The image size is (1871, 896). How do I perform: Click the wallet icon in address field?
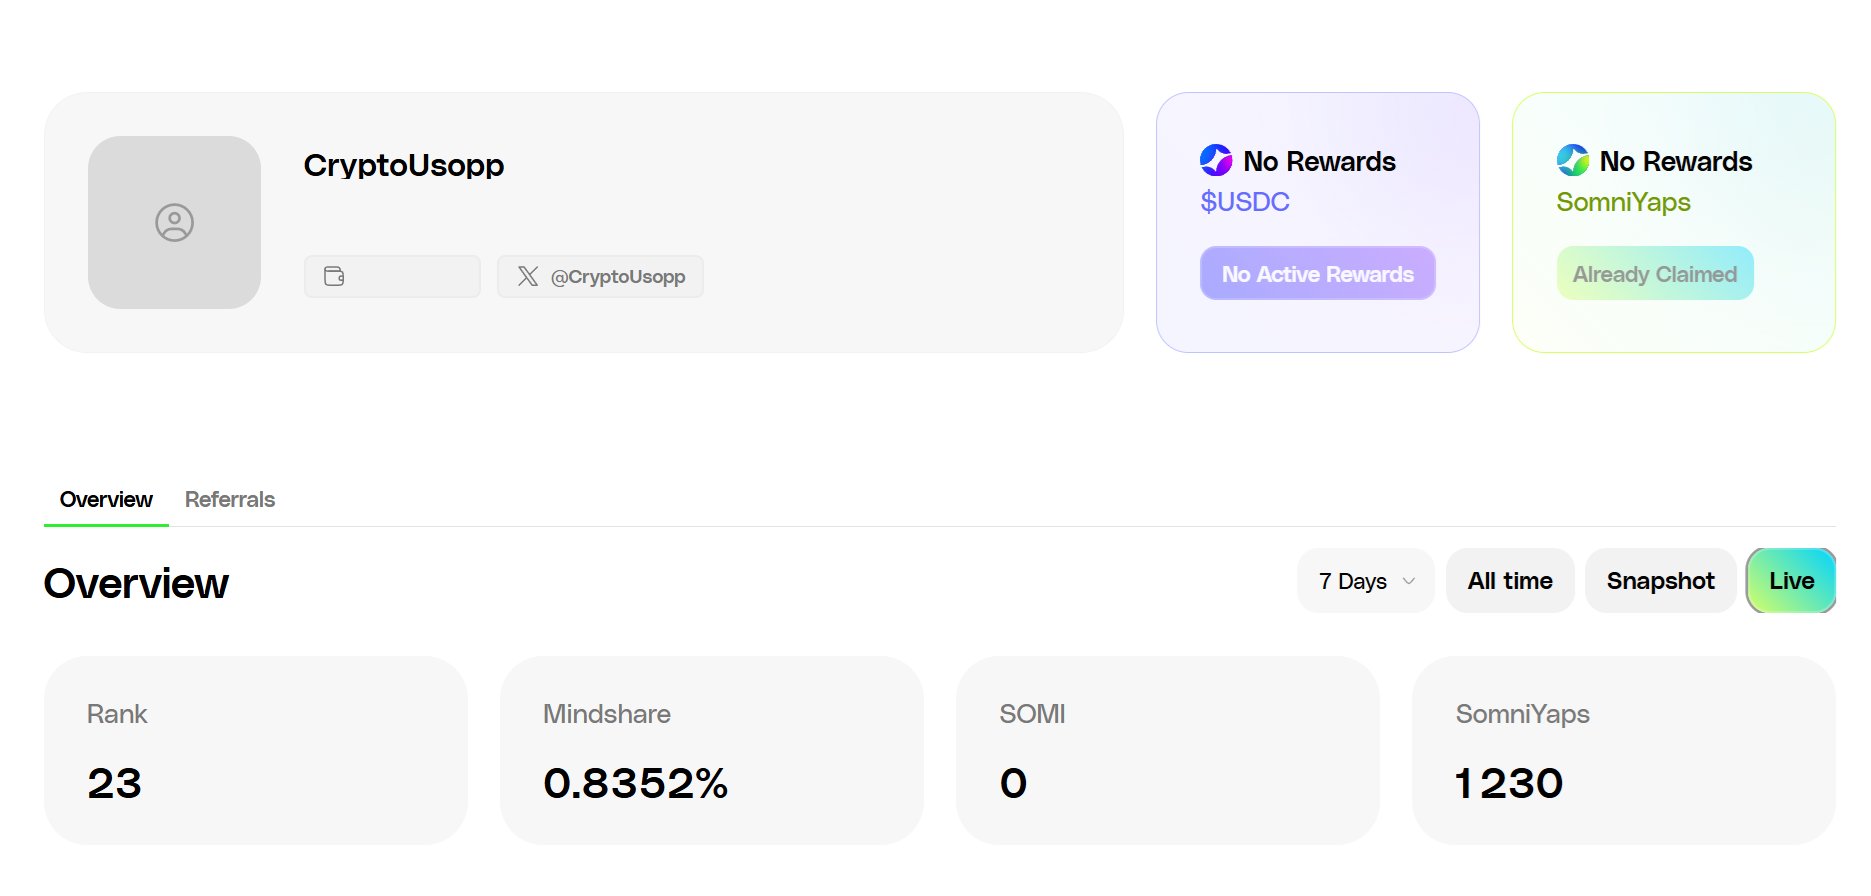(x=334, y=276)
